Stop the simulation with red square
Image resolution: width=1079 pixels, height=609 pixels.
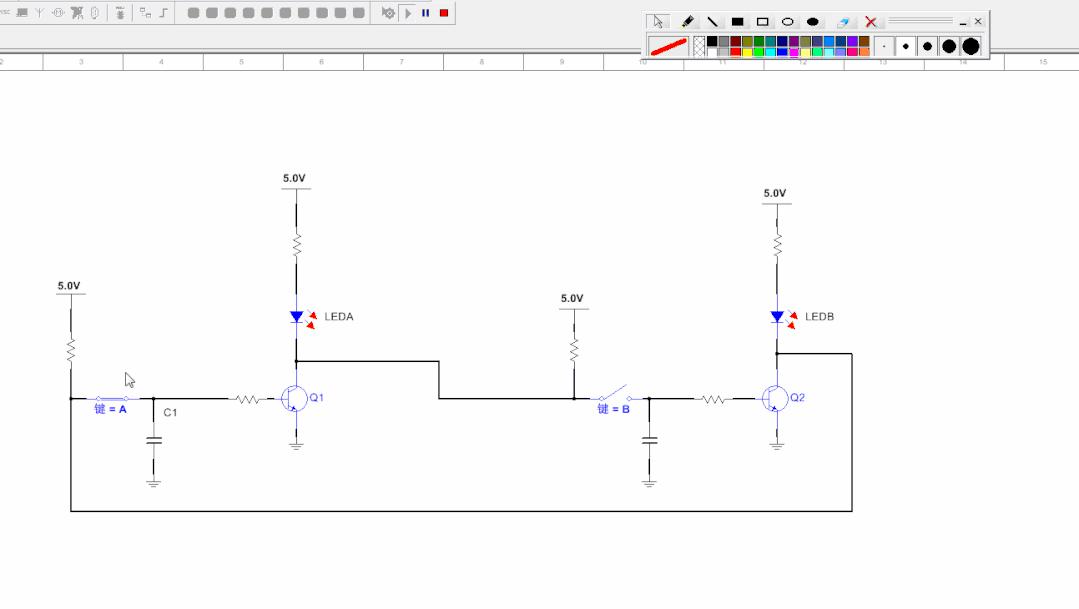444,13
